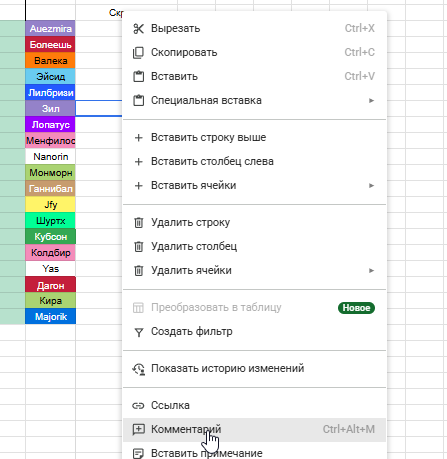Choose Вставить примечание
The height and width of the screenshot is (459, 447).
(254, 452)
